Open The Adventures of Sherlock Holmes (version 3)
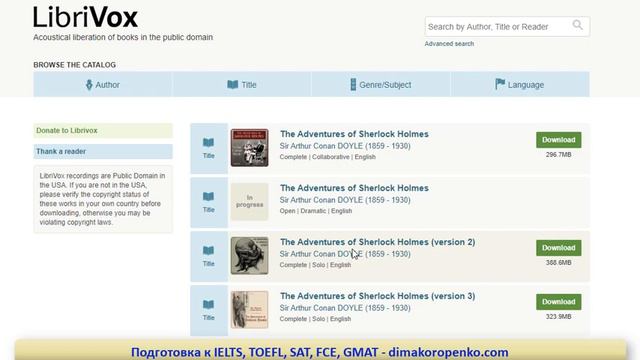The width and height of the screenshot is (640, 360). click(378, 296)
